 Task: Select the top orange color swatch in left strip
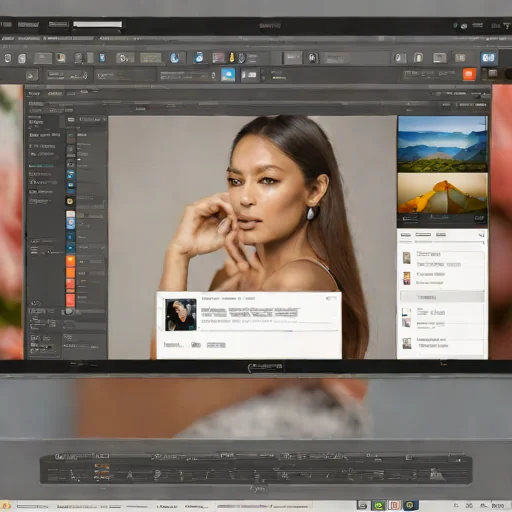coord(70,260)
